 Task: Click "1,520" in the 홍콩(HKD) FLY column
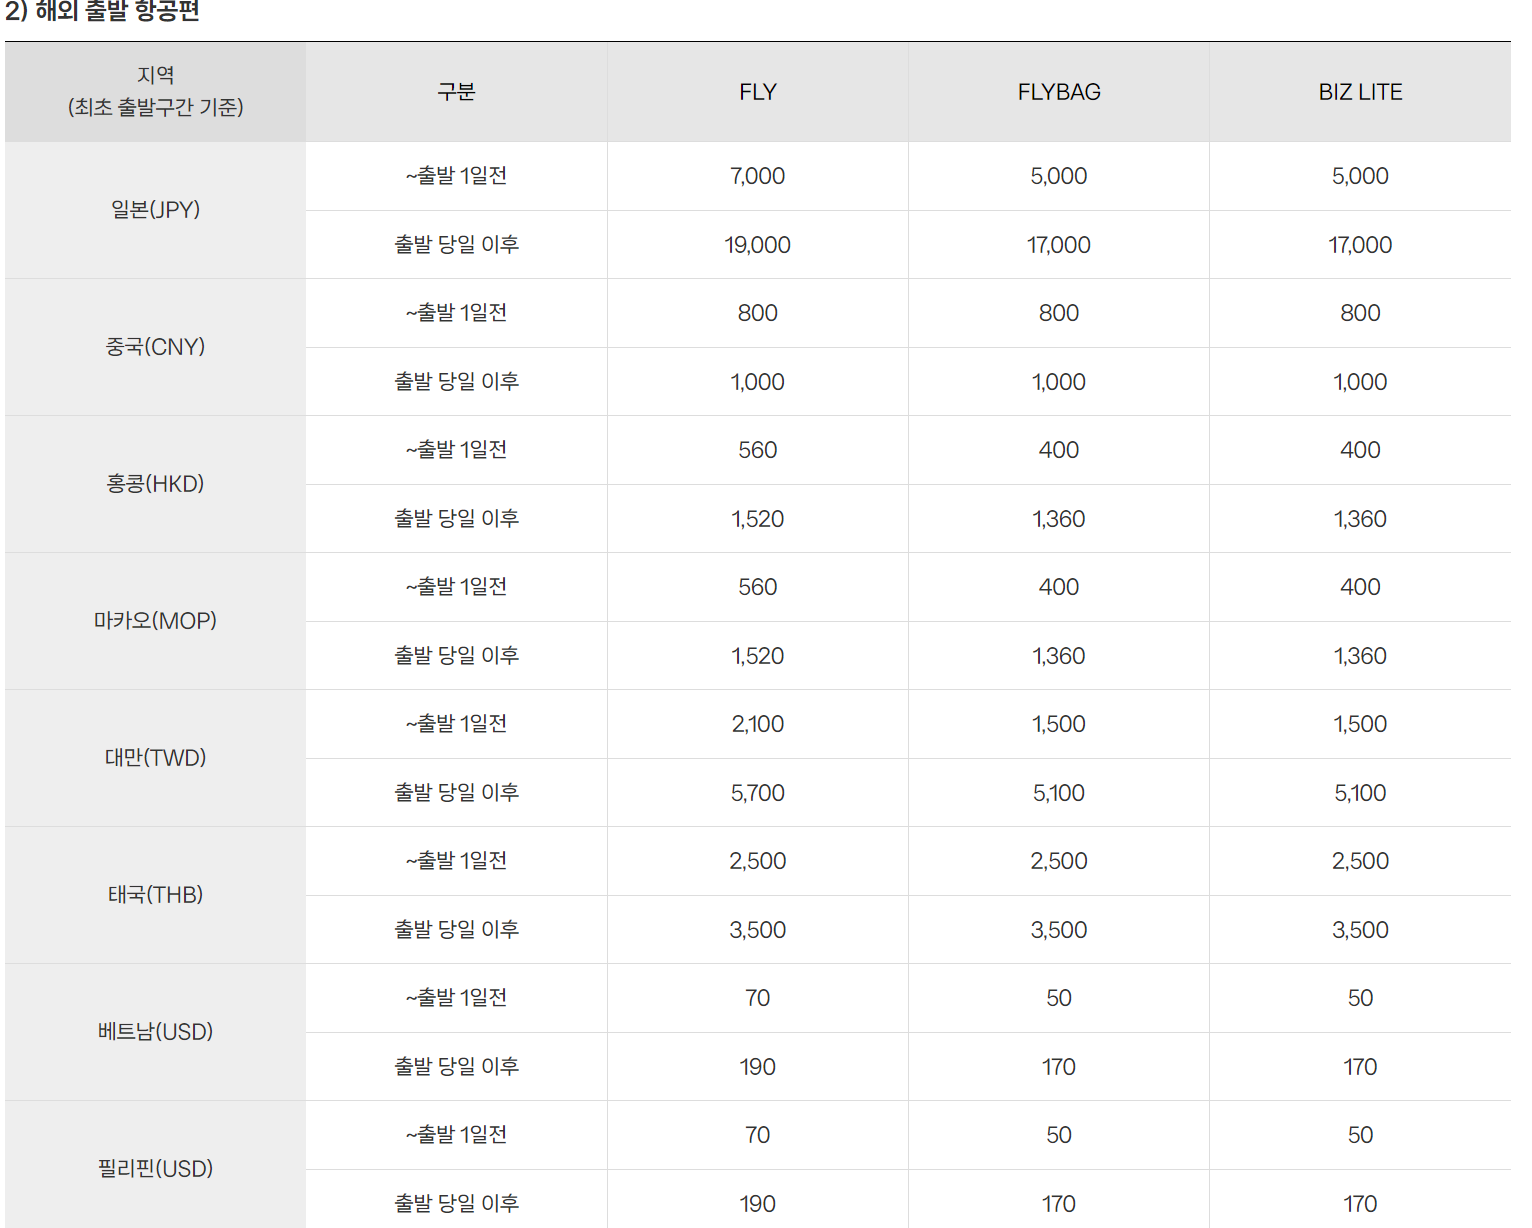757,519
